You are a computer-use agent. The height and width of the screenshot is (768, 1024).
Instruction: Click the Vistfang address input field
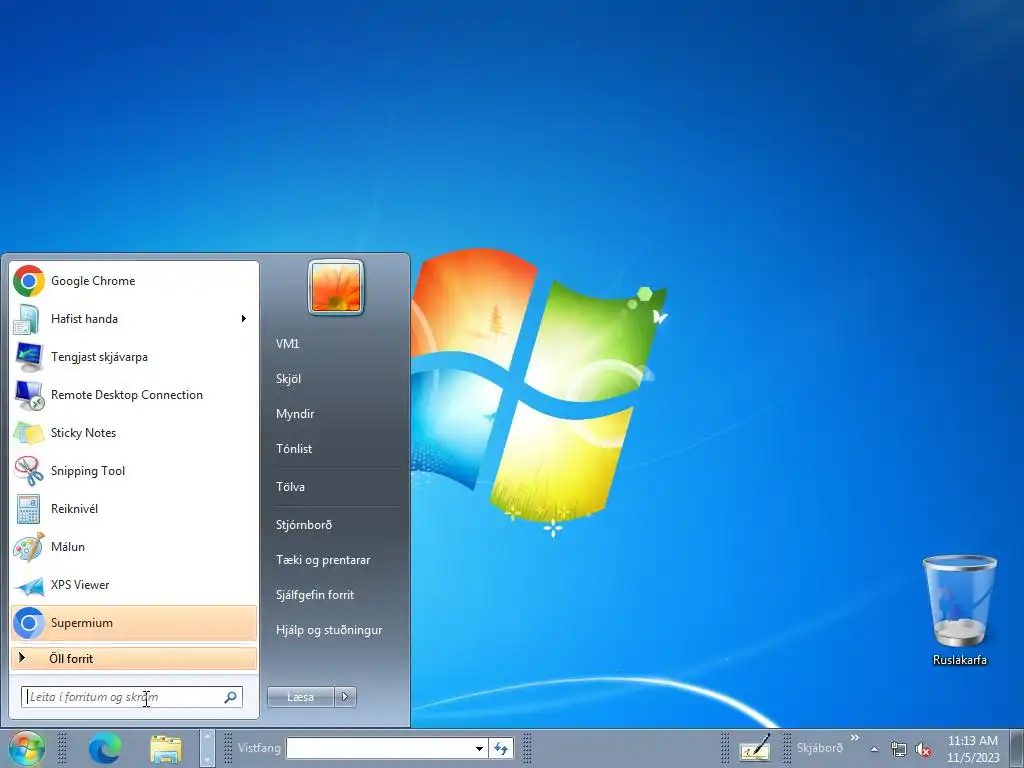point(379,748)
